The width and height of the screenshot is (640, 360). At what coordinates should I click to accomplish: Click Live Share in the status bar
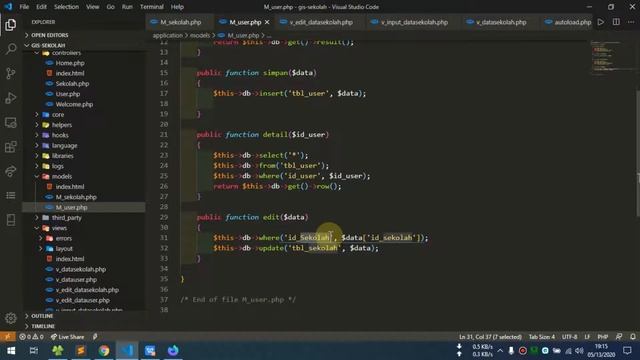(x=67, y=337)
